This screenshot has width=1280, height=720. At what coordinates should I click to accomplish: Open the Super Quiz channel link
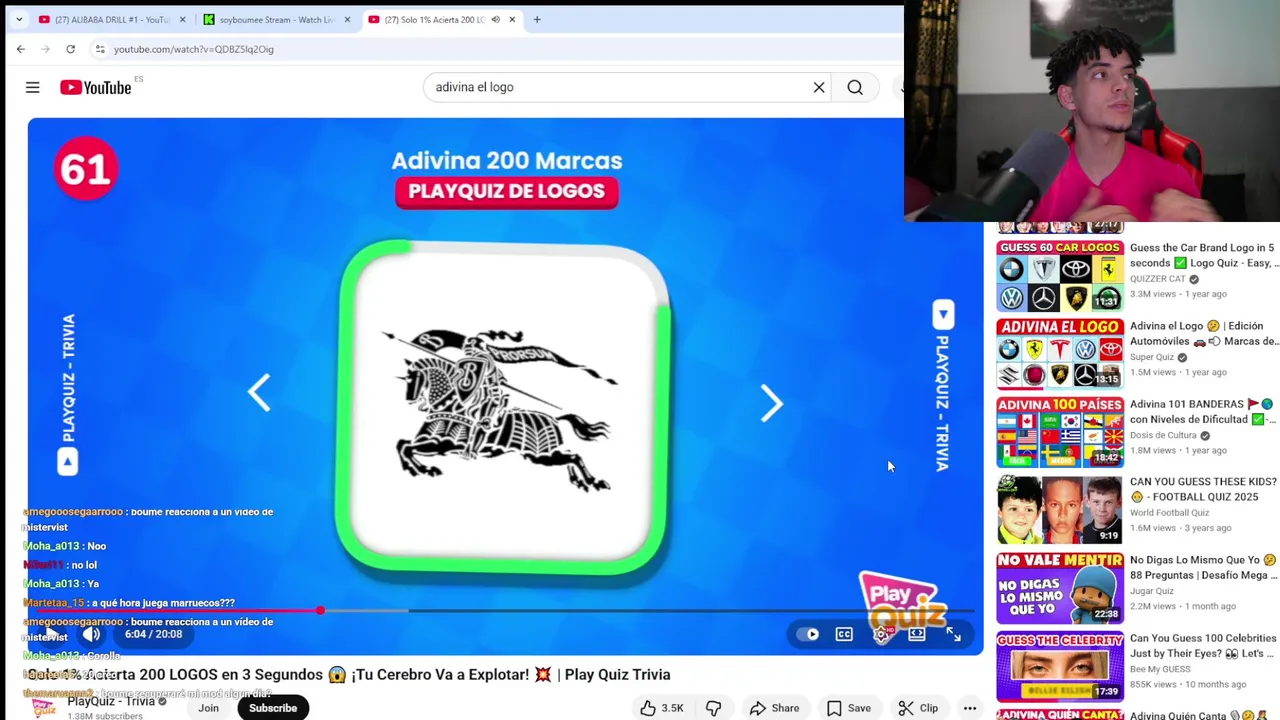coord(1152,357)
